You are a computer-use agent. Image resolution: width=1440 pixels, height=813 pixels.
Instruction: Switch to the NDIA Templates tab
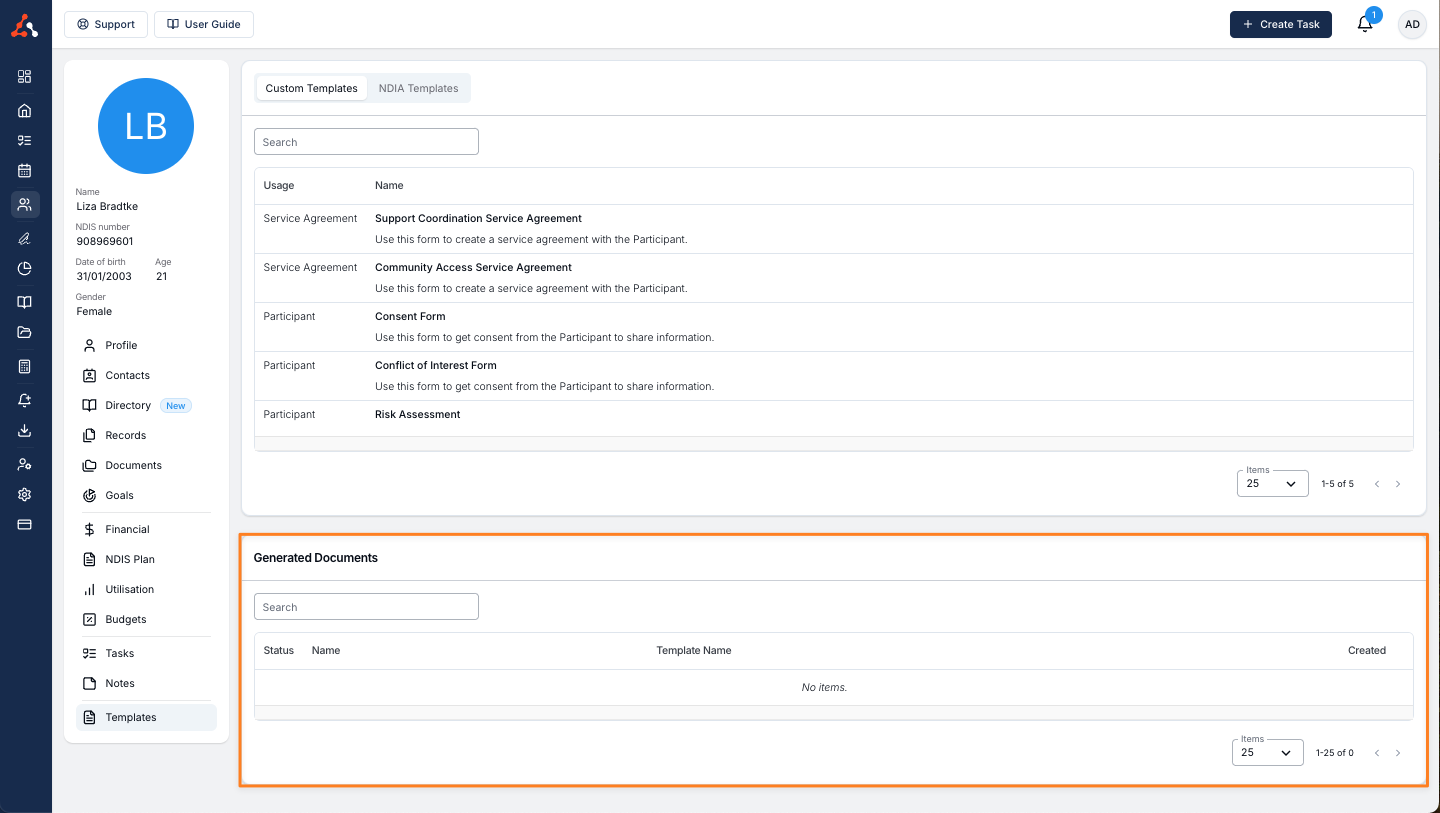point(418,88)
